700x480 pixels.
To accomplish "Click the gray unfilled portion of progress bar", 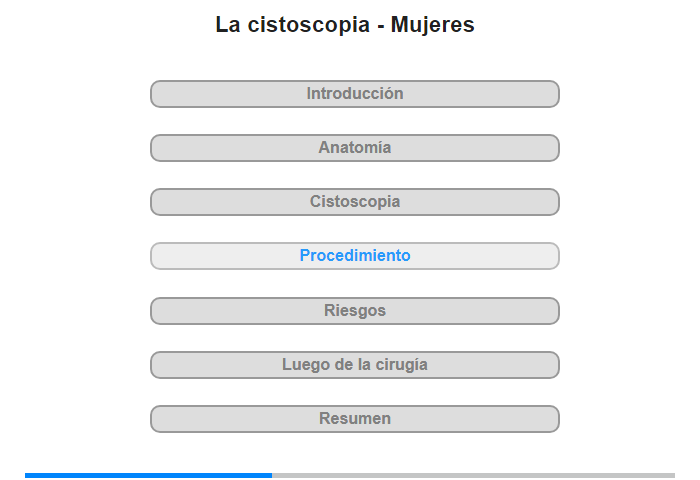I will point(473,476).
